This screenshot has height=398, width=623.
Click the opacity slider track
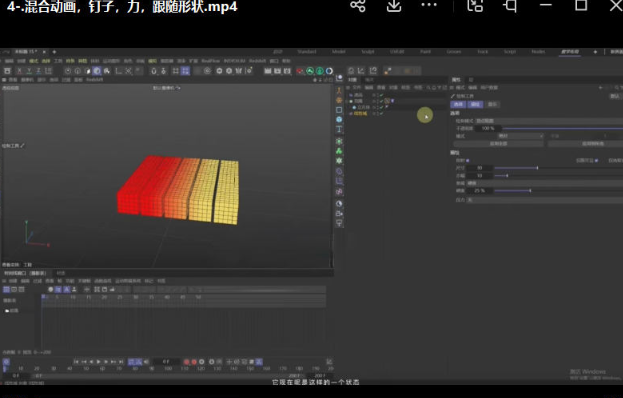[563, 128]
